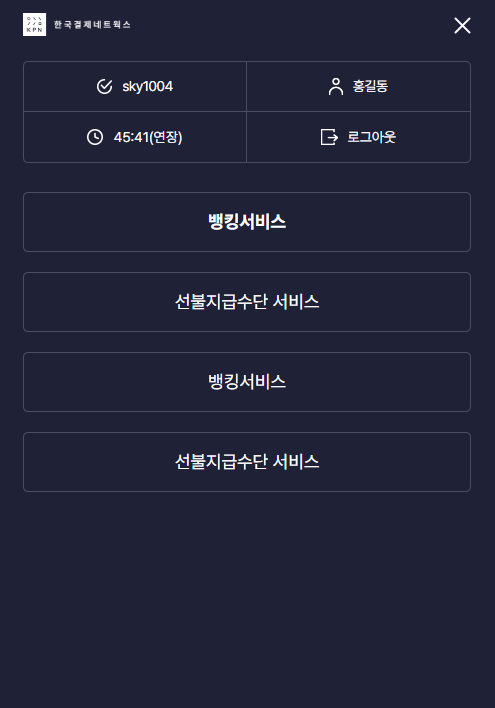Select the cell containing the logout option
Screen dimensions: 495x708
point(359,137)
